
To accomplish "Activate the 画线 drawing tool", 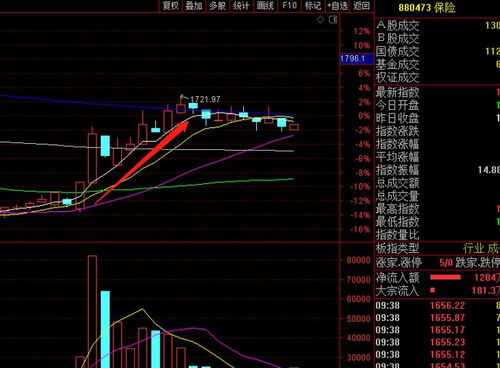I will (x=265, y=6).
